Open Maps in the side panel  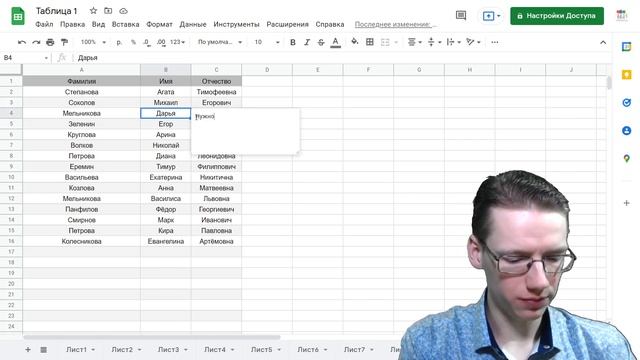point(627,158)
